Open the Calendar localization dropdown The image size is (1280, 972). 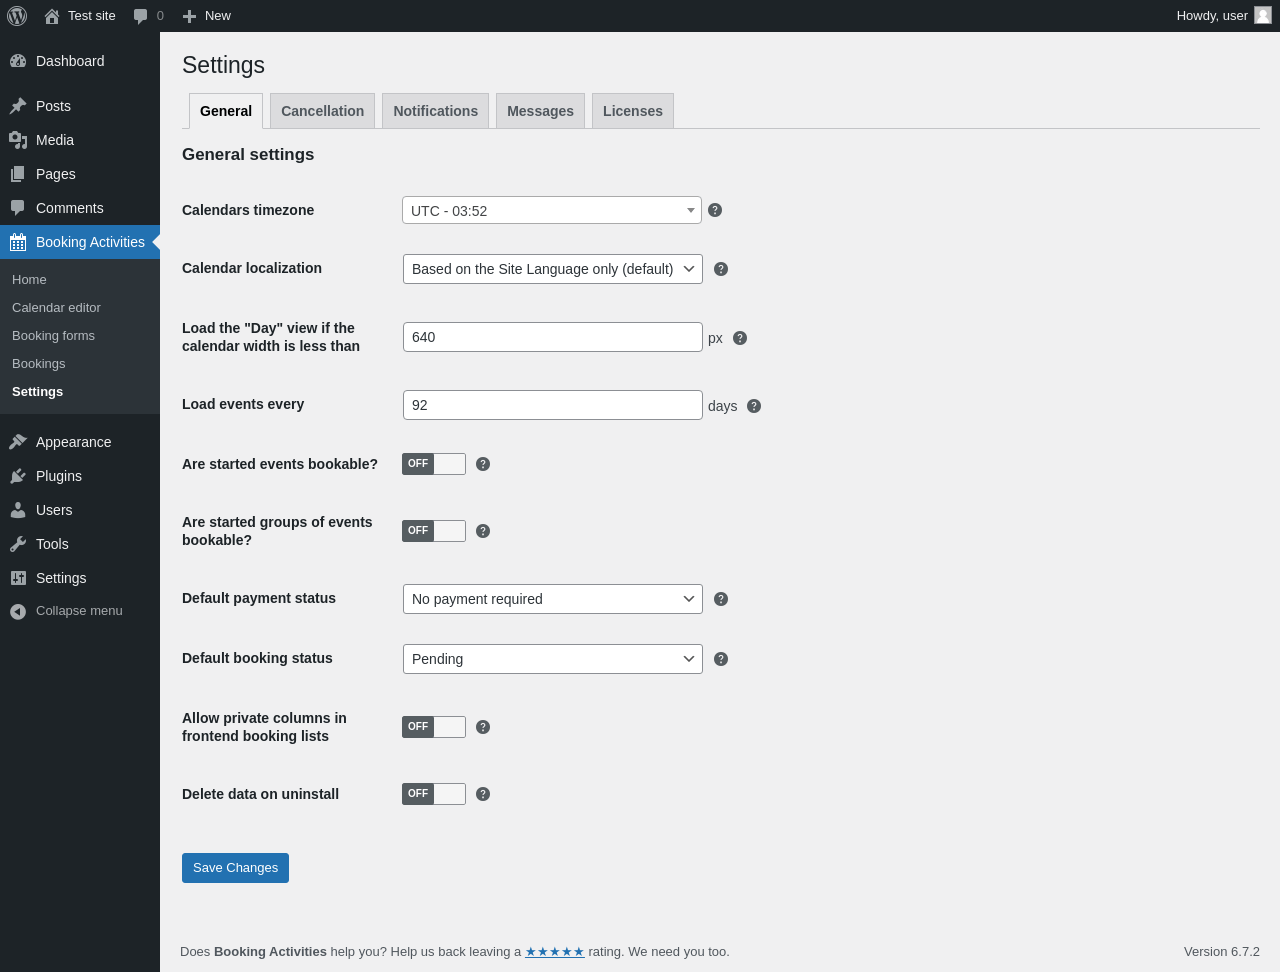pyautogui.click(x=553, y=269)
